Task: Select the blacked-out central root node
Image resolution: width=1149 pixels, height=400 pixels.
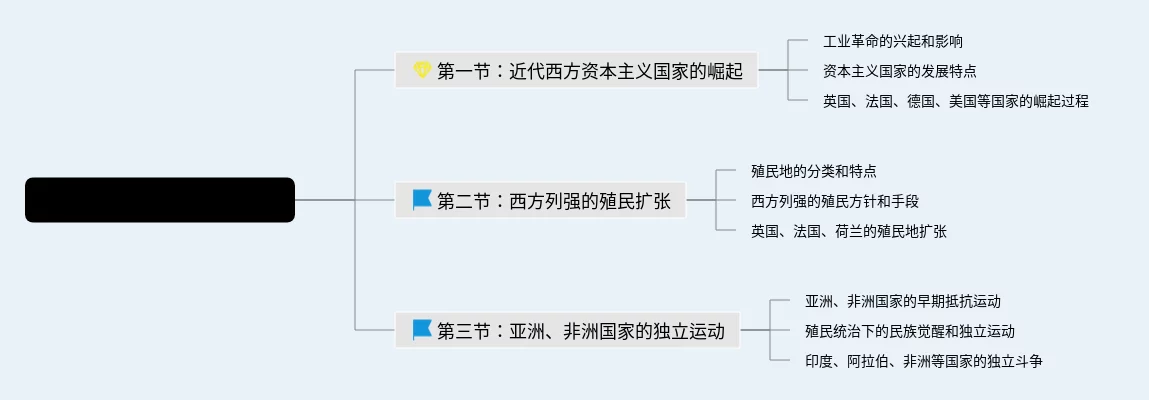Action: click(x=160, y=200)
